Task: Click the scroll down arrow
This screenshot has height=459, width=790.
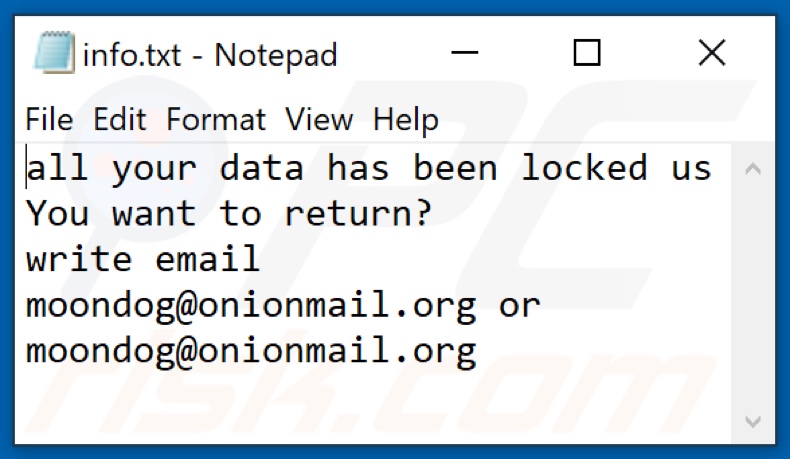Action: (754, 420)
